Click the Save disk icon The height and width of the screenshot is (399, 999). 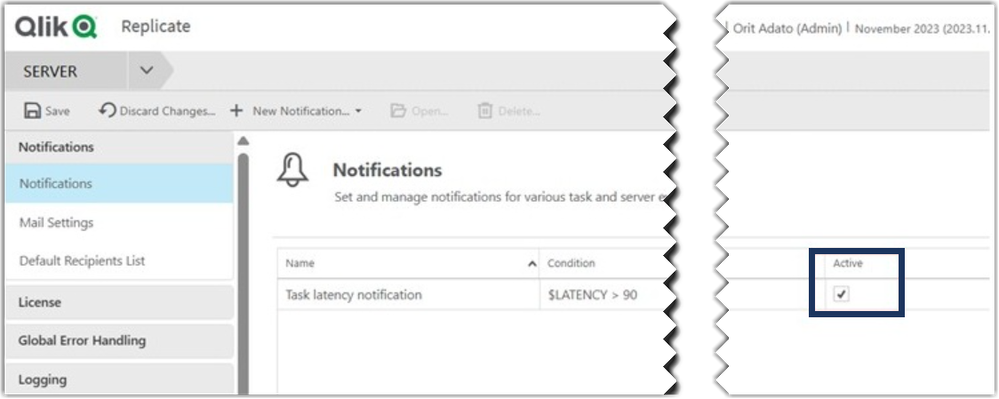point(32,111)
